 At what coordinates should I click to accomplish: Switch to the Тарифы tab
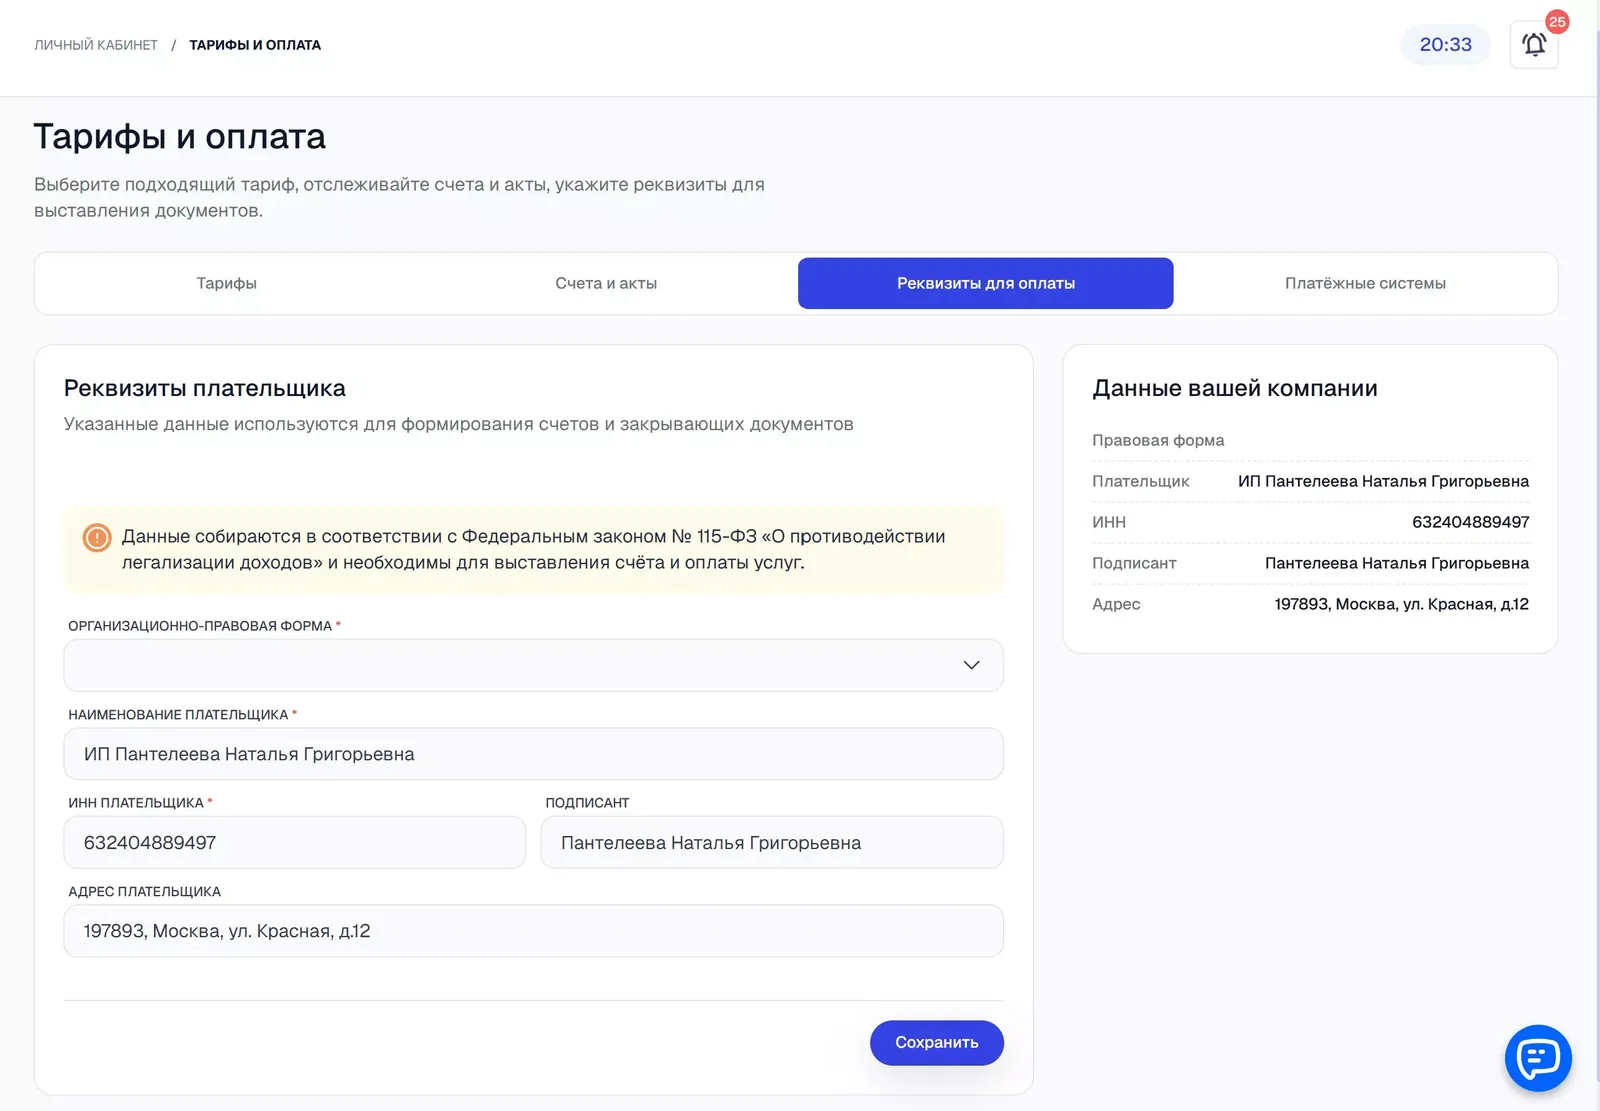(x=226, y=283)
